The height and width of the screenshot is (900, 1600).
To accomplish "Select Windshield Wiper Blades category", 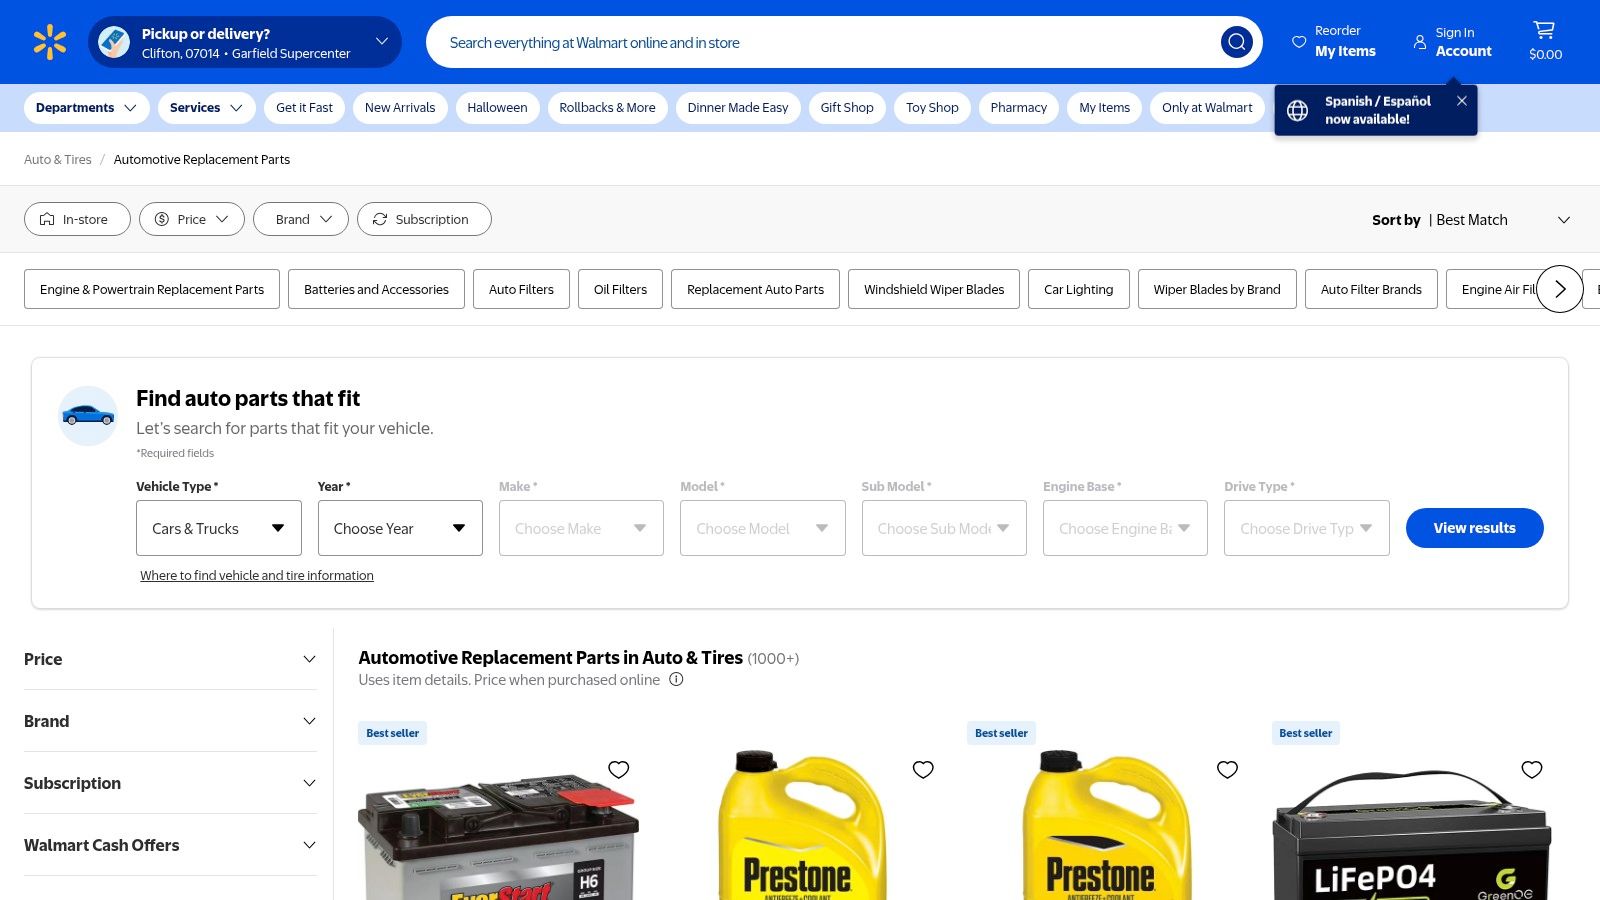I will pos(934,289).
